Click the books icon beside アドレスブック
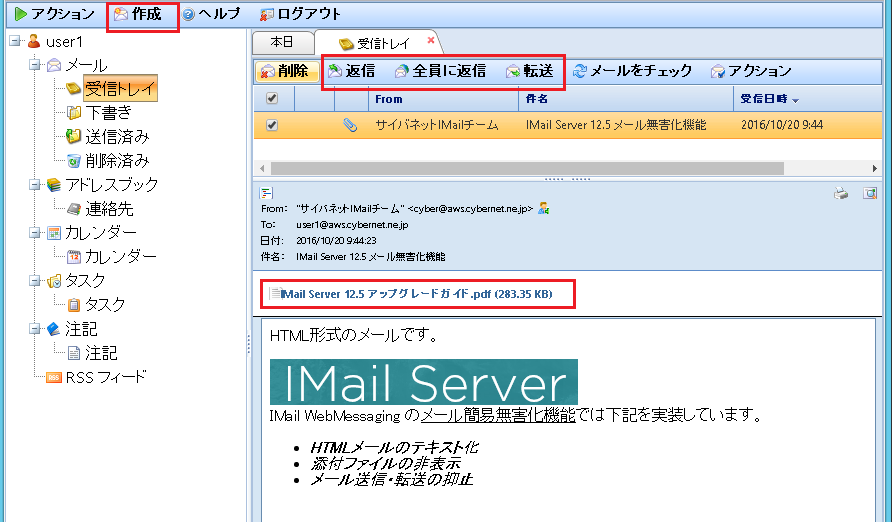The height and width of the screenshot is (522, 892). 53,184
